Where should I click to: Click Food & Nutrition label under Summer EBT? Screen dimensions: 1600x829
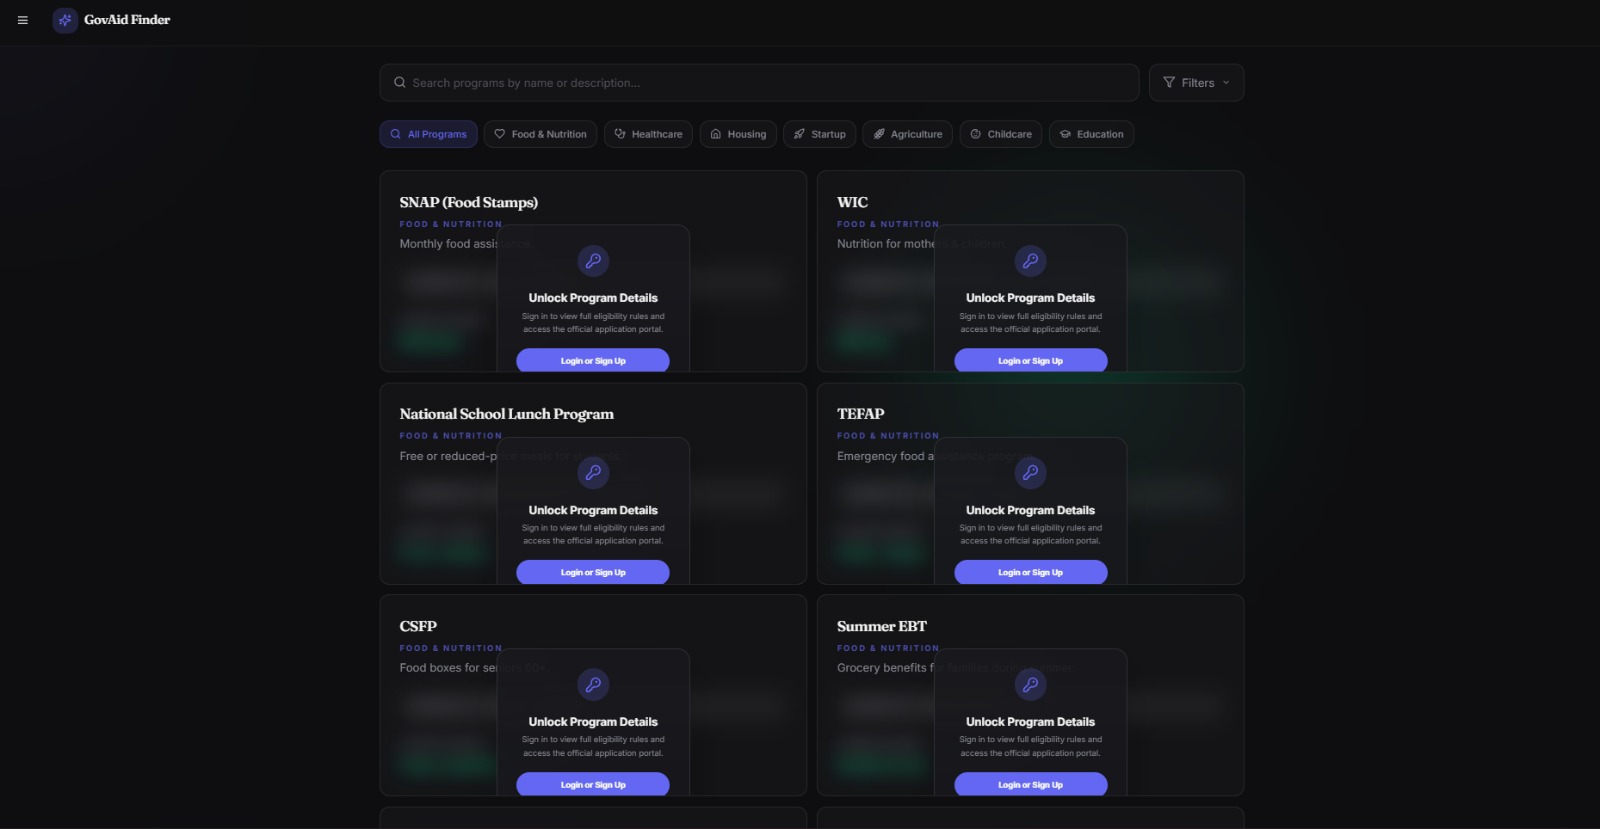pos(888,648)
